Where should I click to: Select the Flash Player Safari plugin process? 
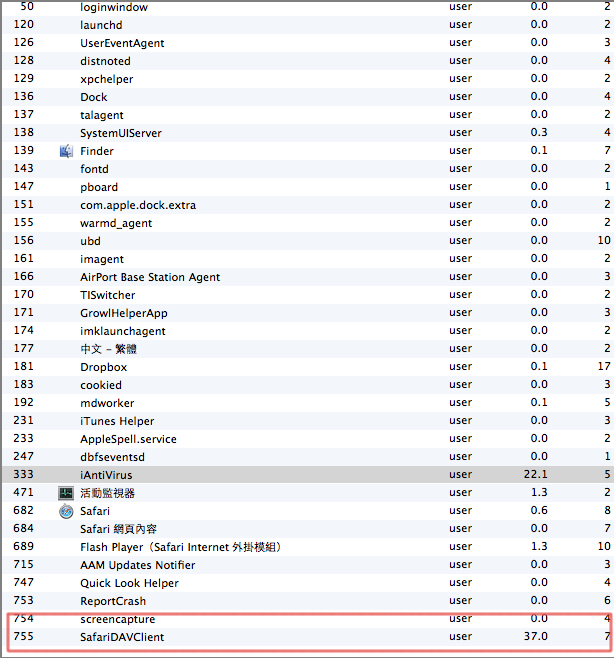coord(180,547)
